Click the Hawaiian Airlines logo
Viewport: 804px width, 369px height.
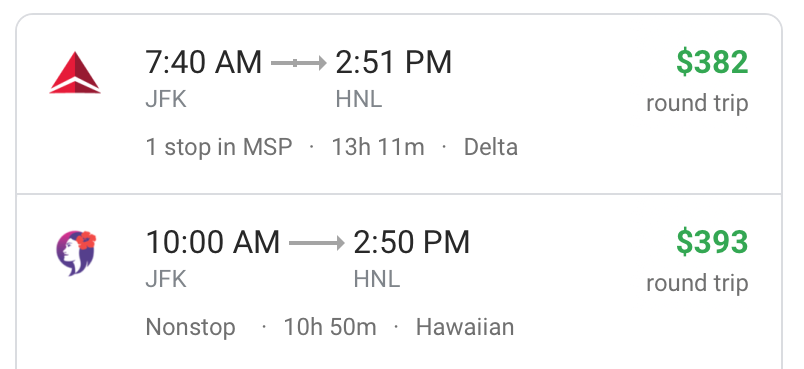[76, 253]
